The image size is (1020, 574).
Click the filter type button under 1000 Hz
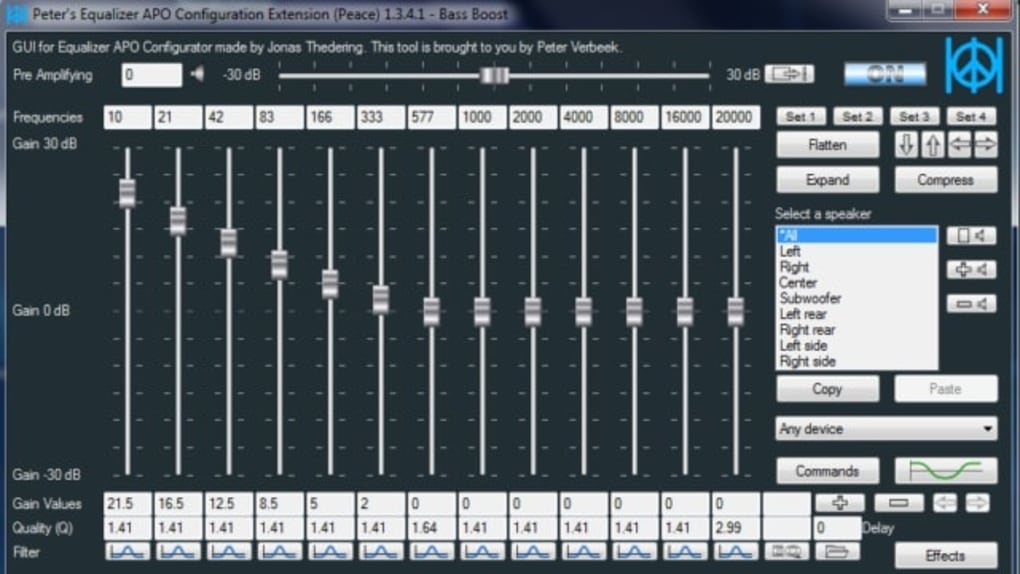pos(482,551)
